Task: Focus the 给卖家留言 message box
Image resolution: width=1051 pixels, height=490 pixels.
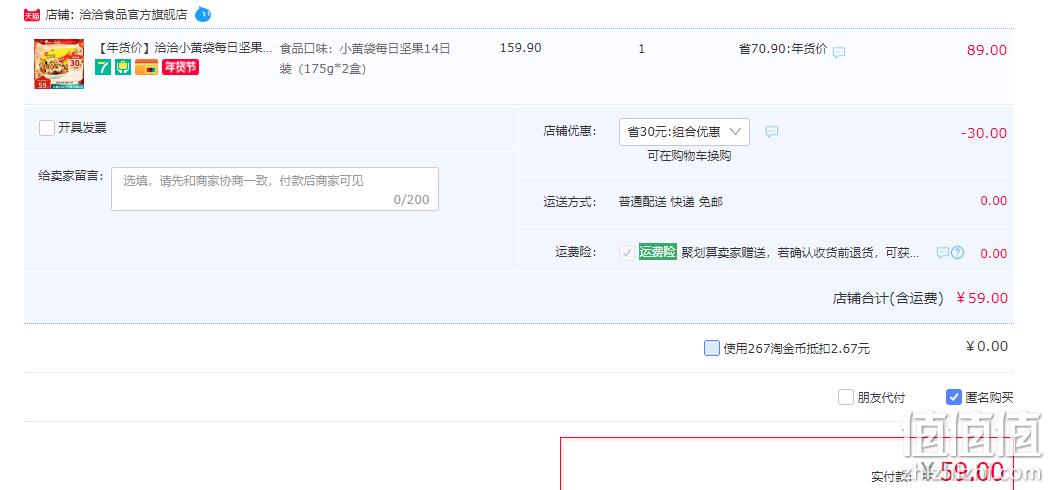Action: click(275, 189)
